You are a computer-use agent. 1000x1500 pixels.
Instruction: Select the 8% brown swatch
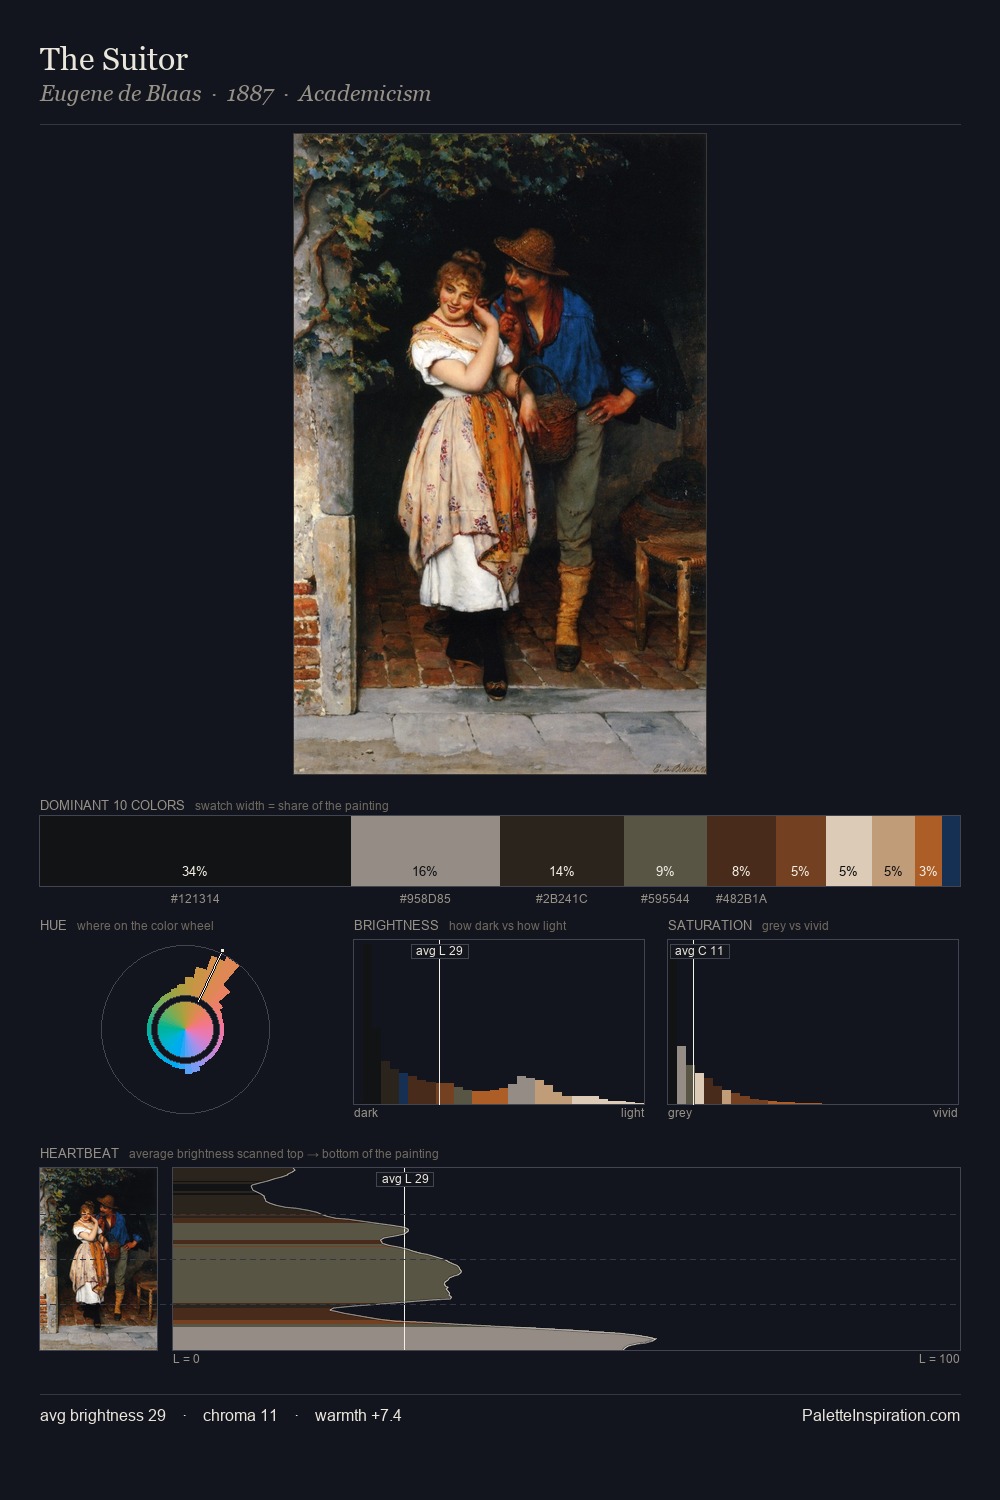pyautogui.click(x=741, y=851)
